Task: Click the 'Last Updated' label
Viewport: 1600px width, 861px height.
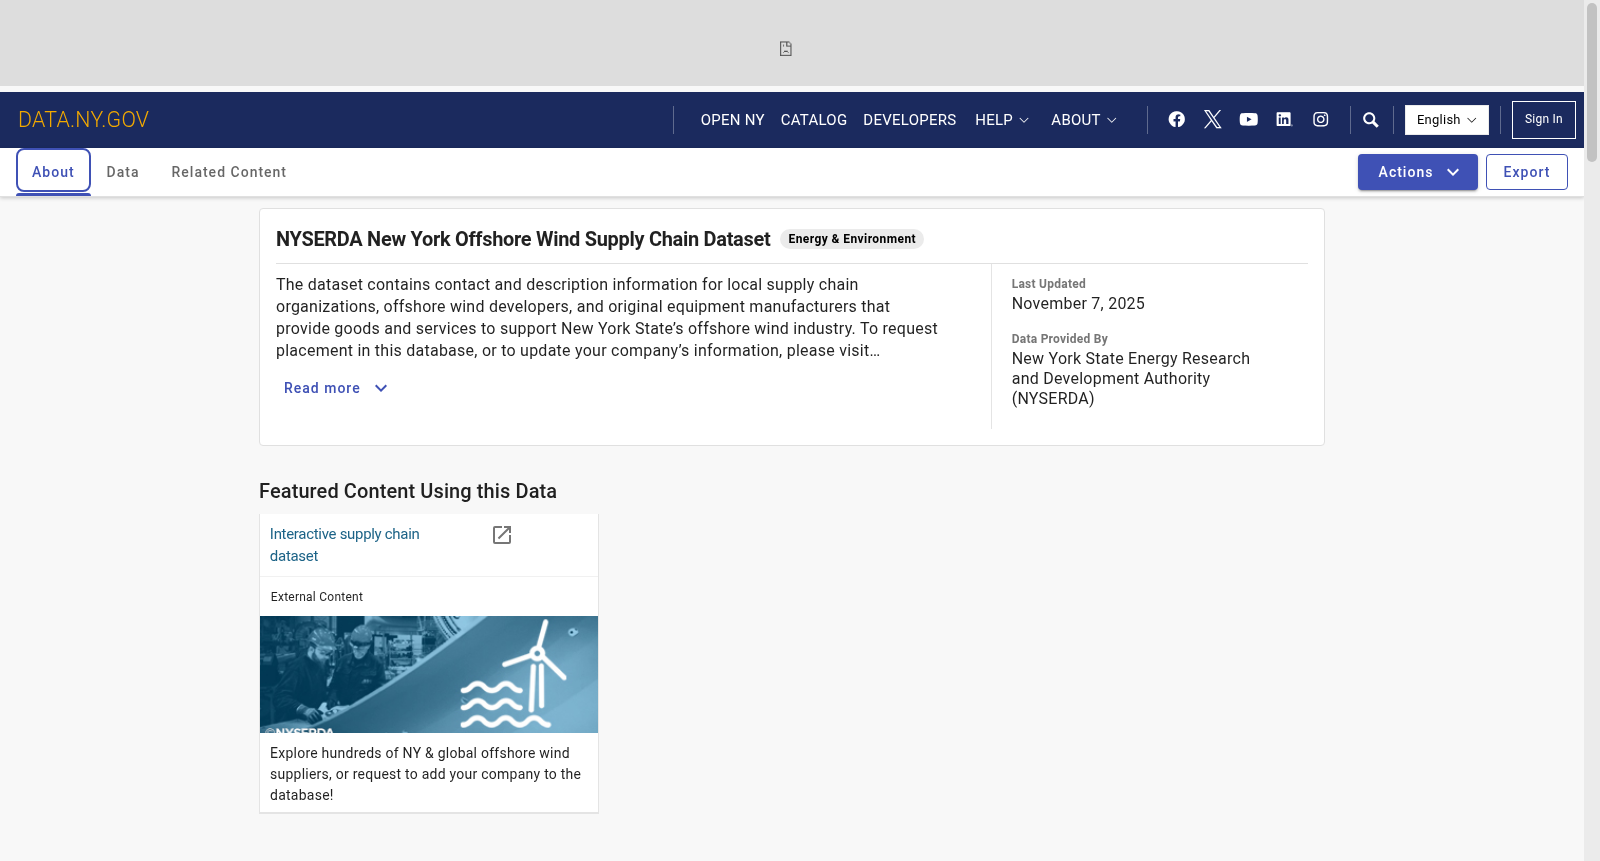Action: (x=1048, y=284)
